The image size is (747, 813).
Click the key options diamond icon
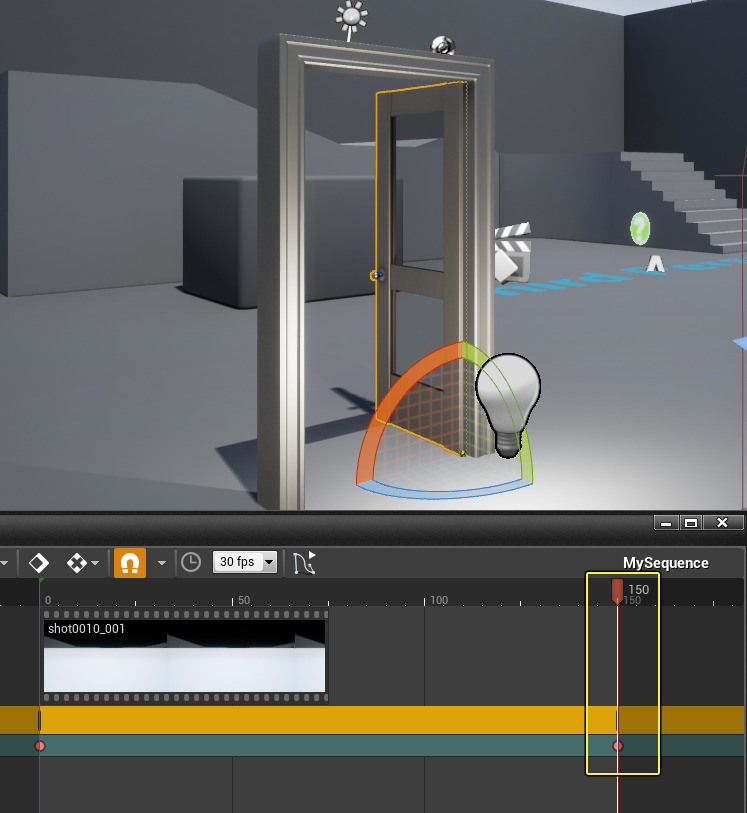[x=38, y=563]
